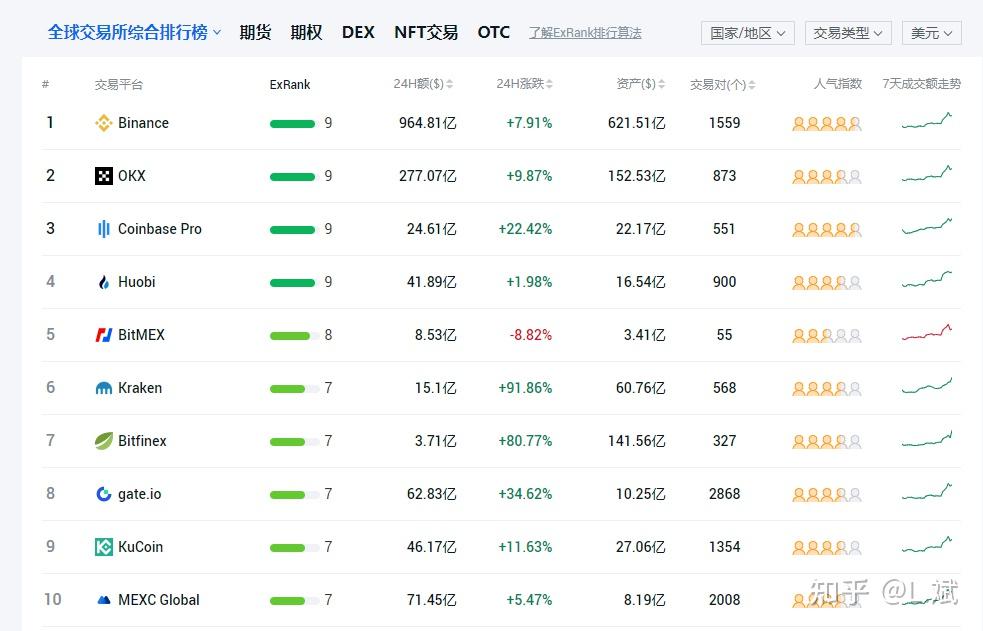The width and height of the screenshot is (983, 631).
Task: Click Binance's green ExRank bar
Action: [x=292, y=123]
